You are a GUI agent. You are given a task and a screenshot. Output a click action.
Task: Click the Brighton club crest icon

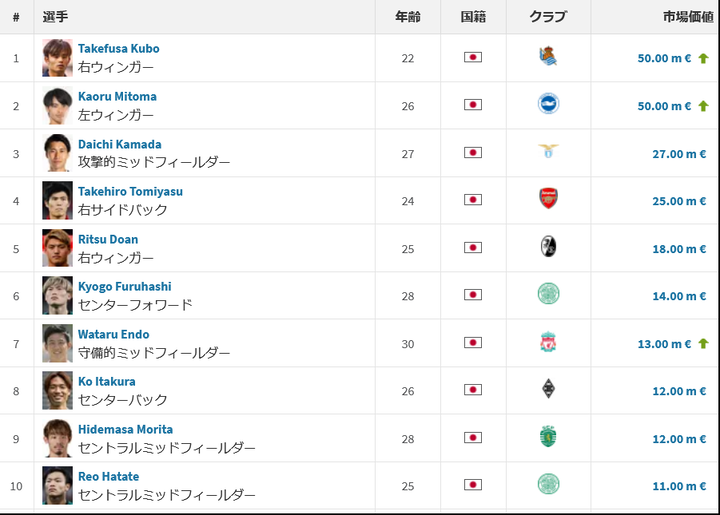548,104
